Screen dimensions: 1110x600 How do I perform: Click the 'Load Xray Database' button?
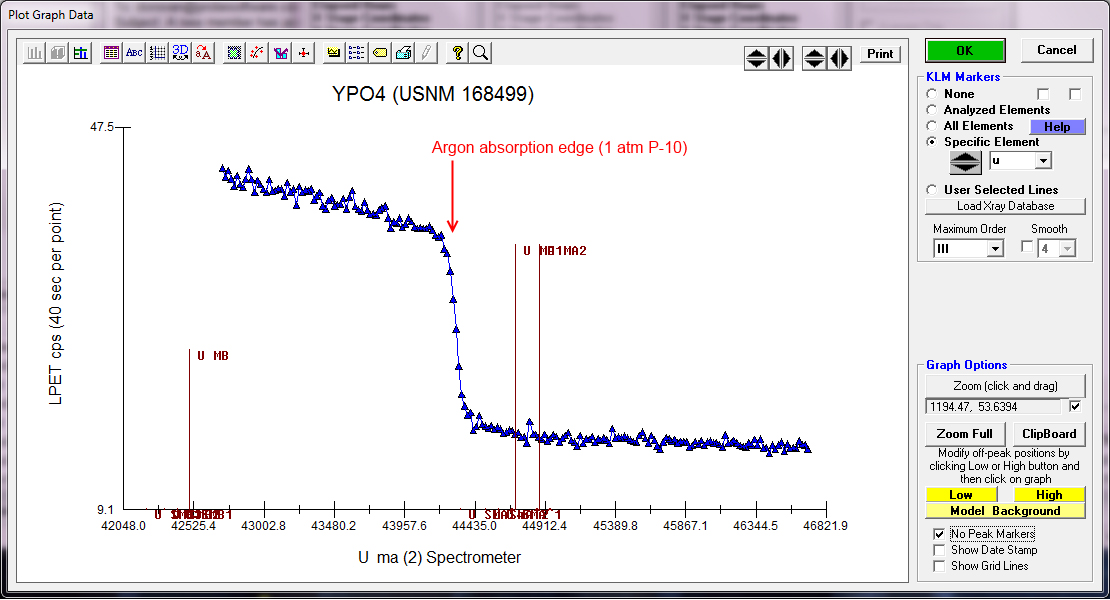(1005, 206)
